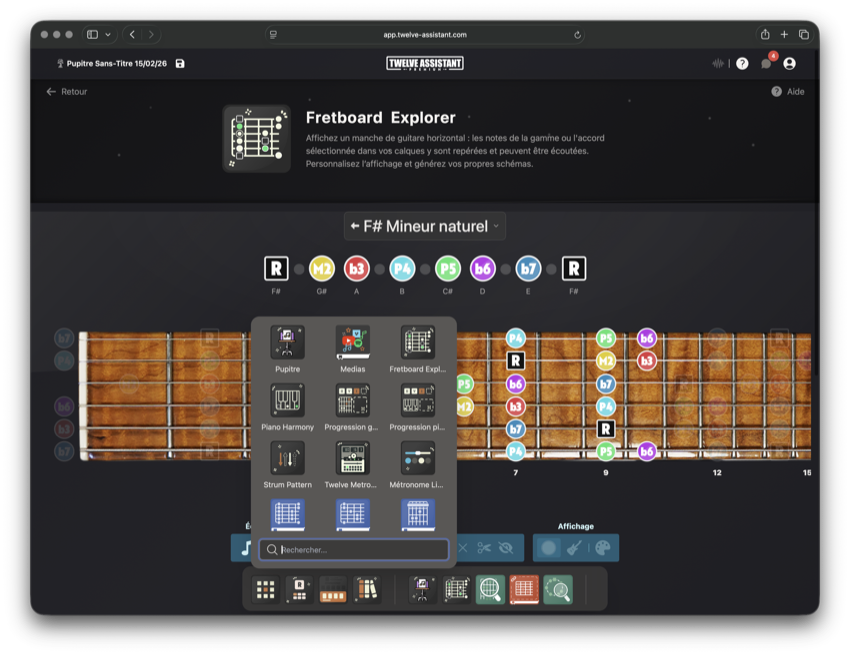Toggle the guitar view in Affichage
850x655 pixels.
pyautogui.click(x=575, y=548)
